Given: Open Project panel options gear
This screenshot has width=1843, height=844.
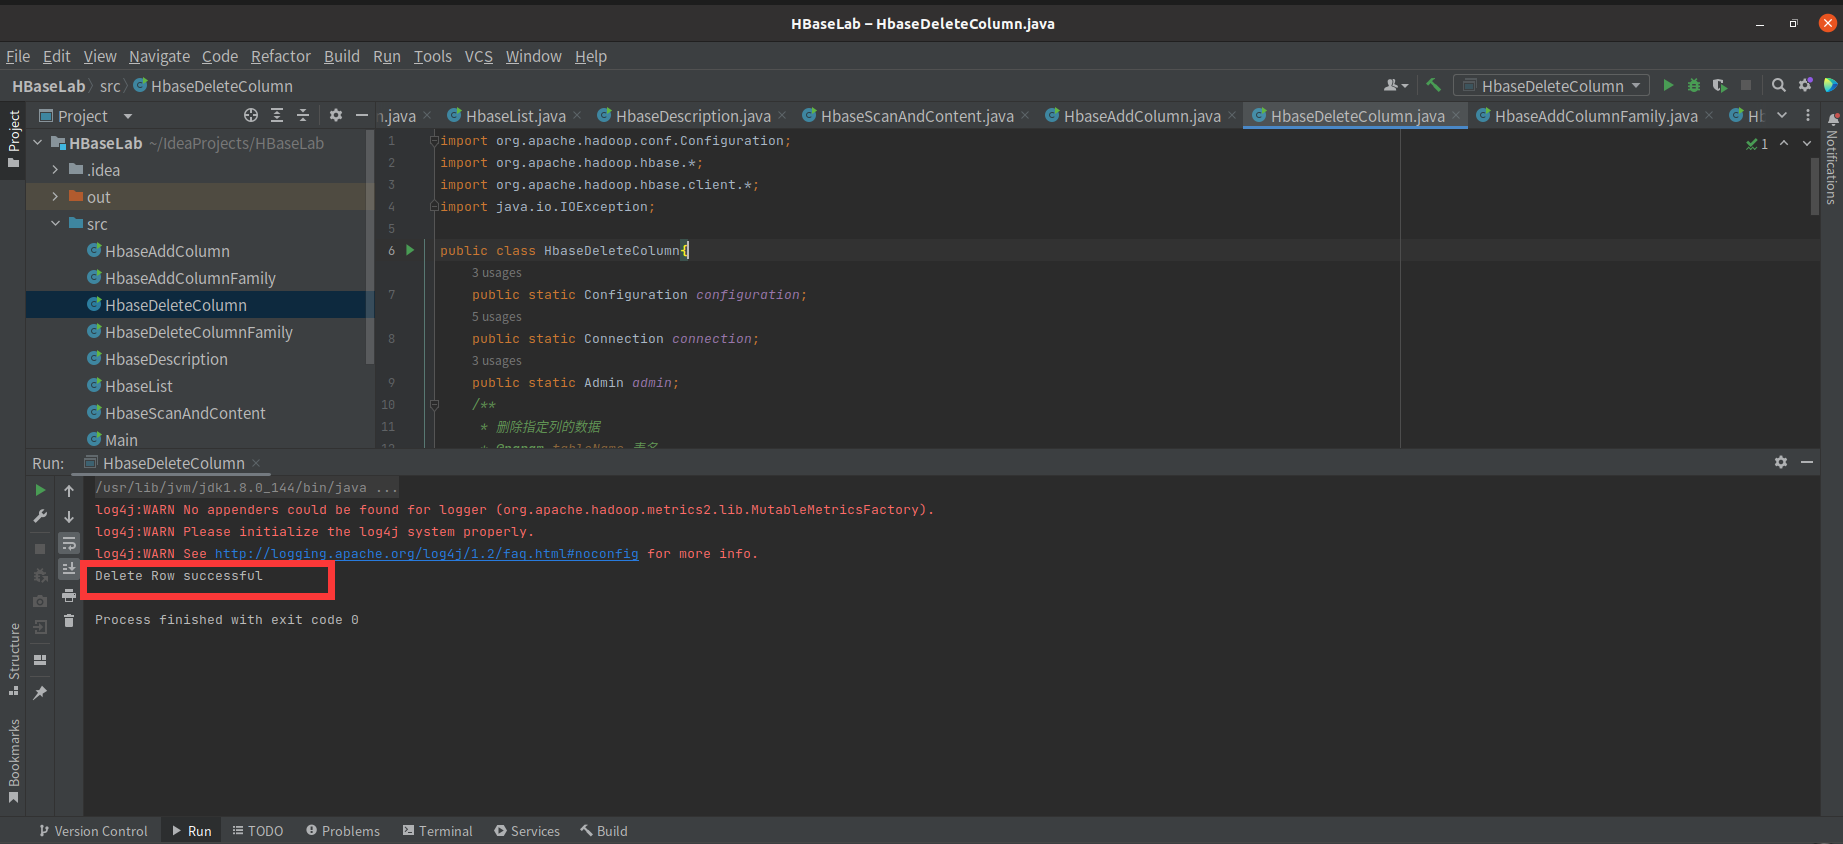Looking at the screenshot, I should 336,116.
